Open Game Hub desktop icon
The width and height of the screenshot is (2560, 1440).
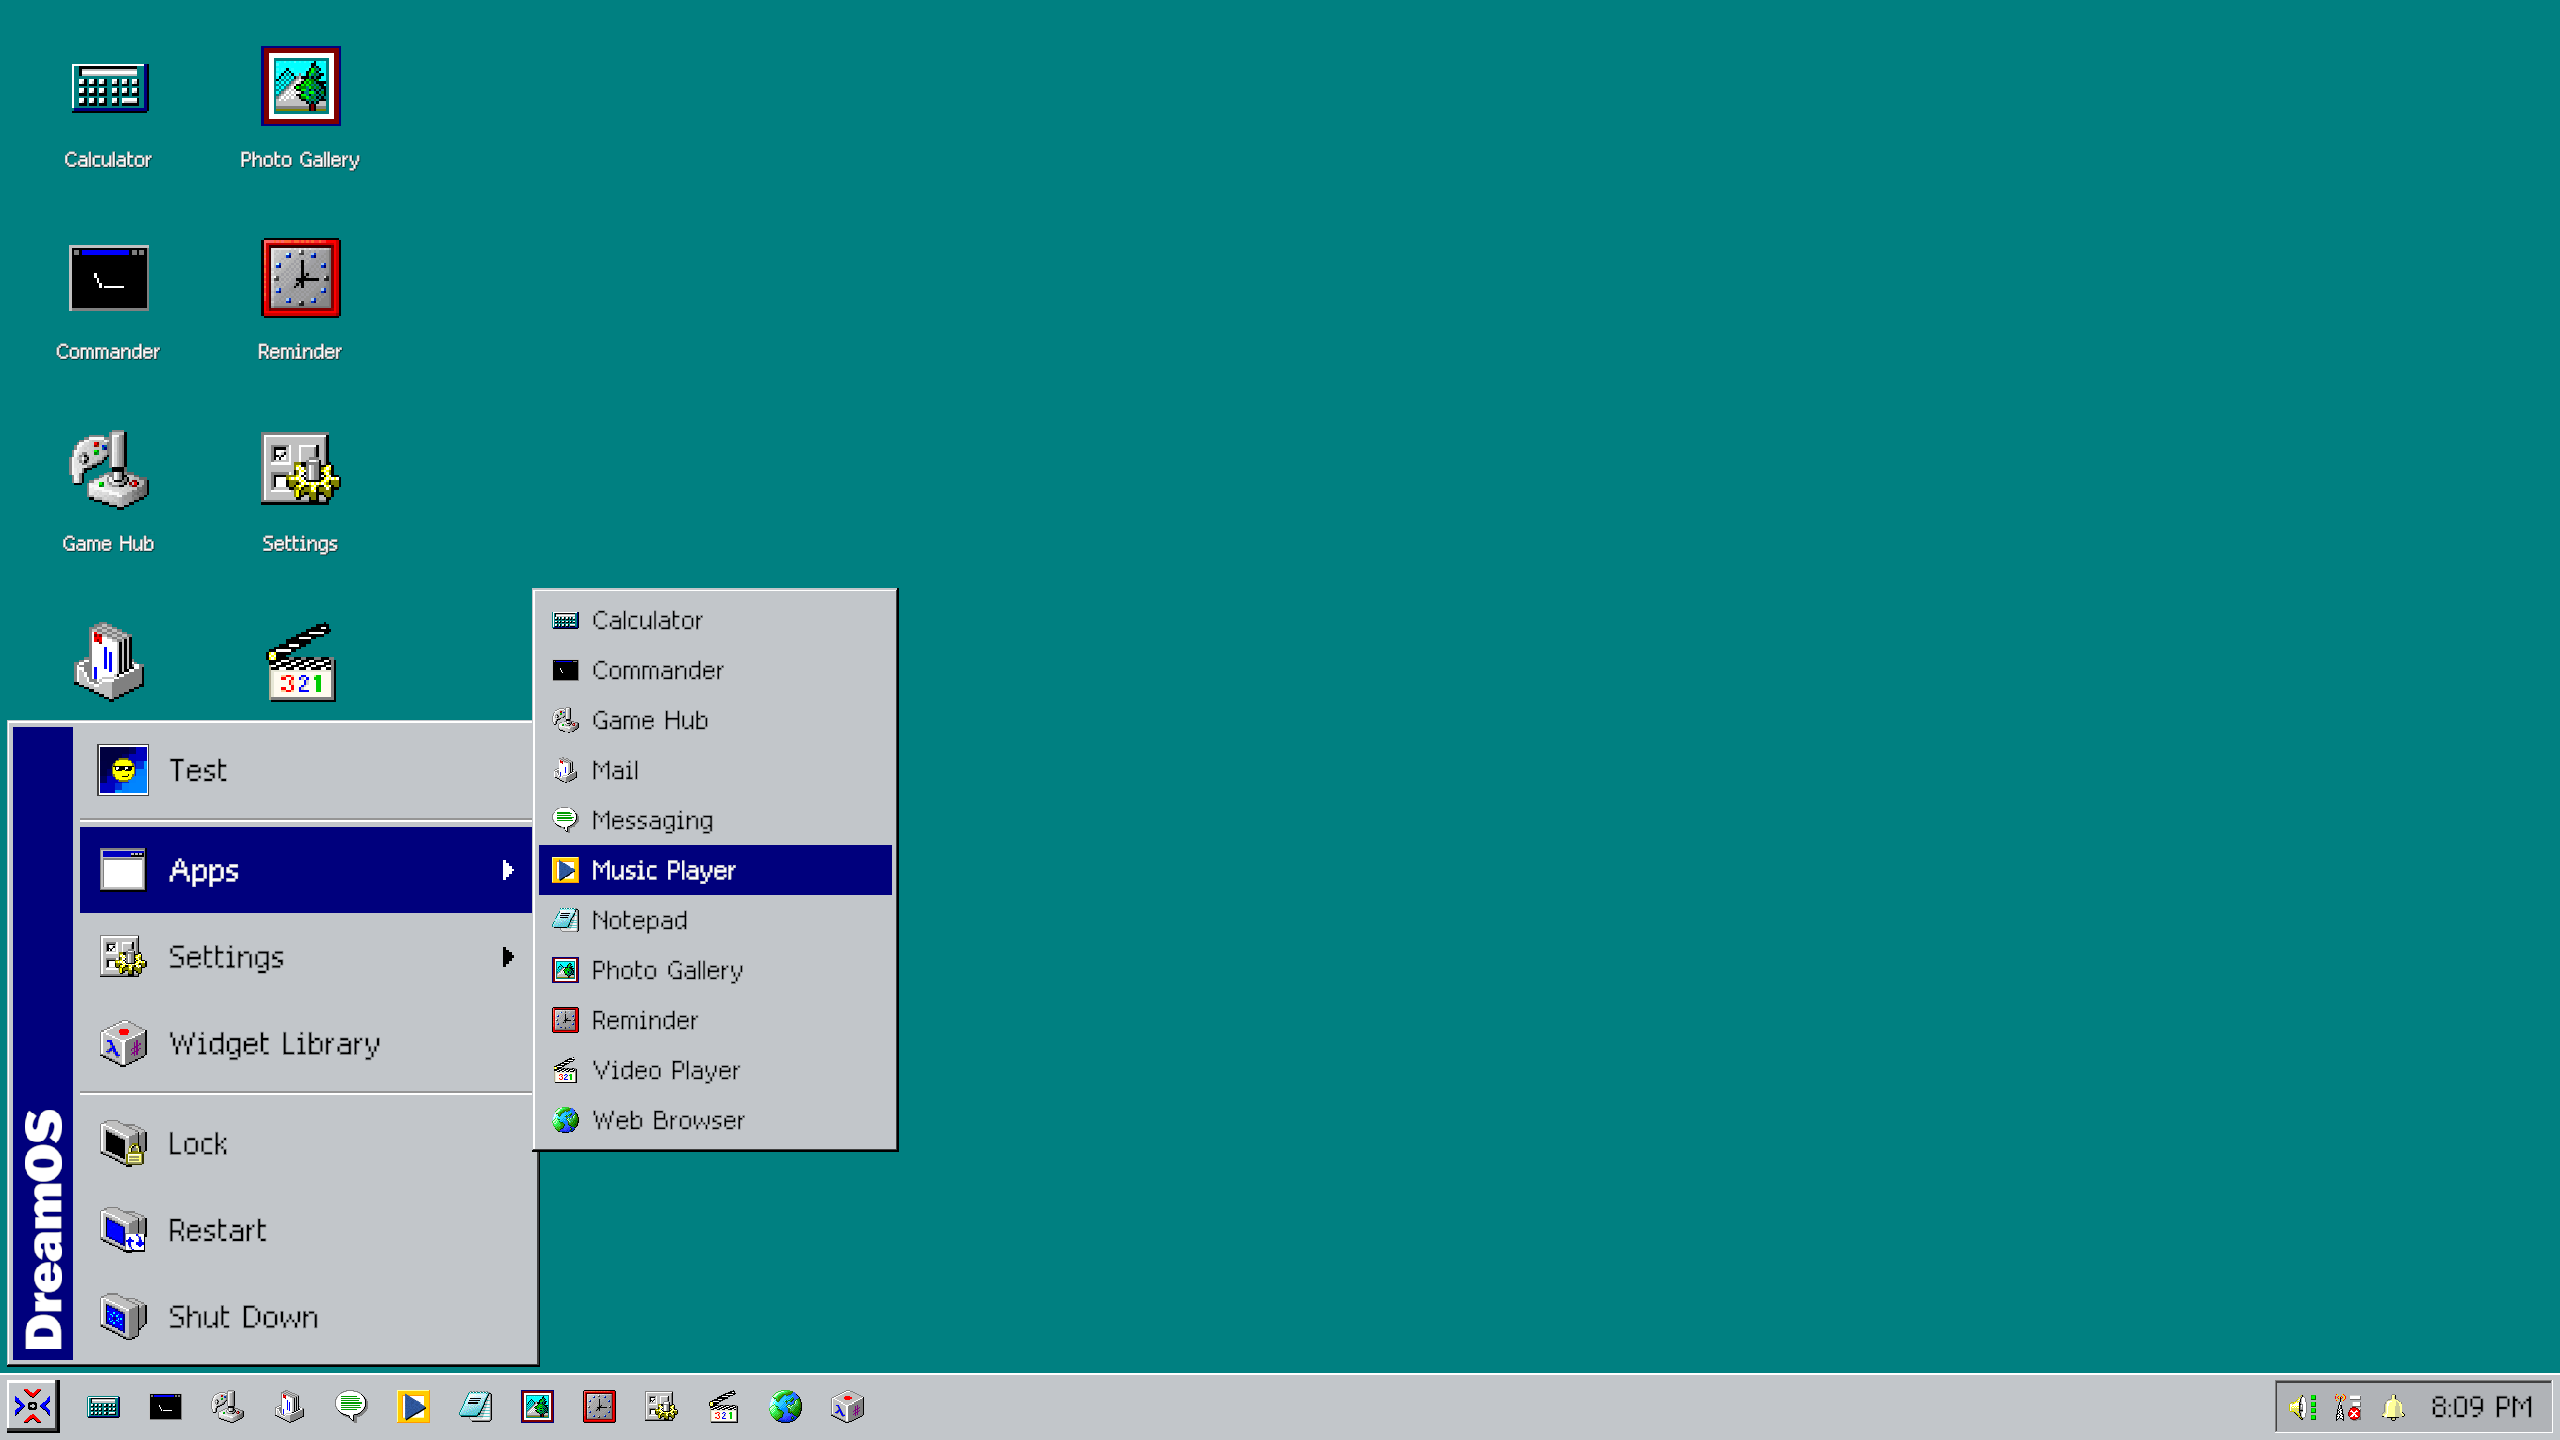pos(108,472)
